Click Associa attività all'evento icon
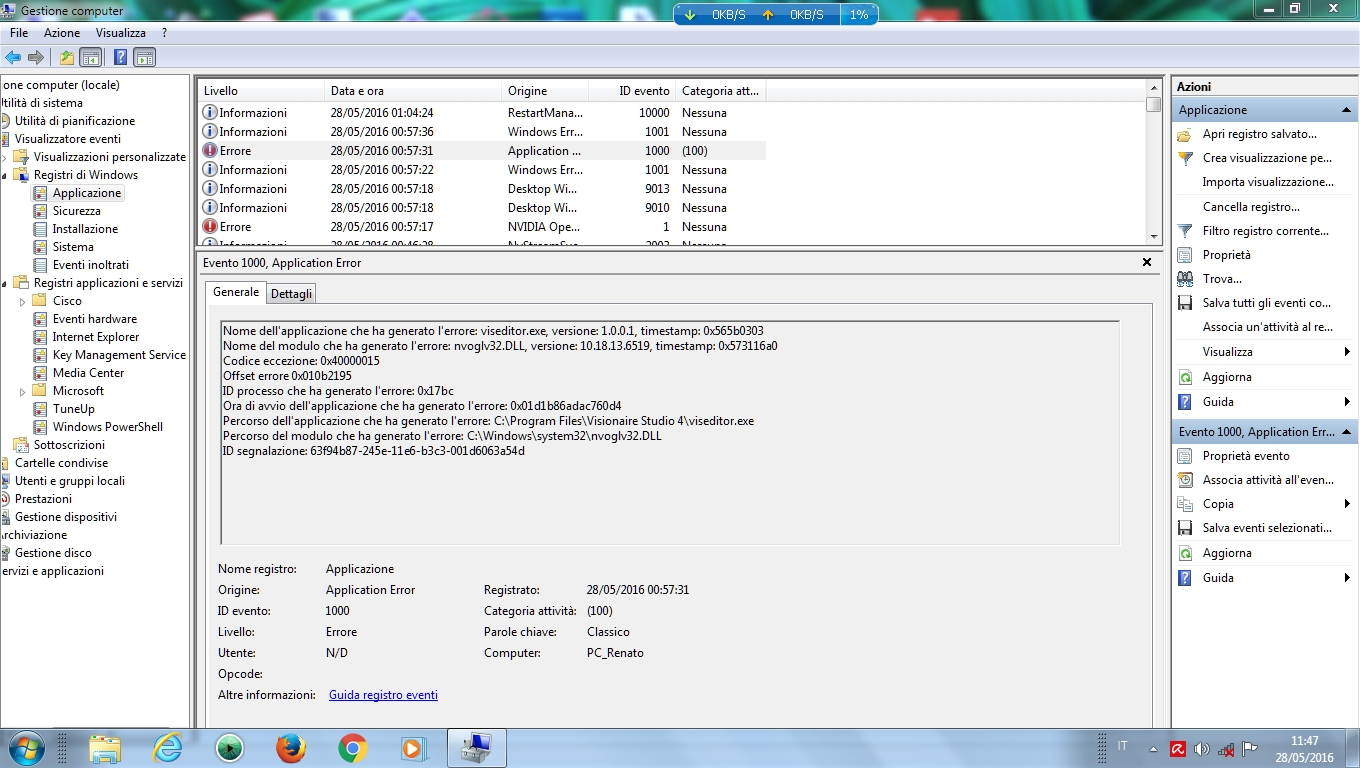This screenshot has width=1360, height=768. point(1185,480)
